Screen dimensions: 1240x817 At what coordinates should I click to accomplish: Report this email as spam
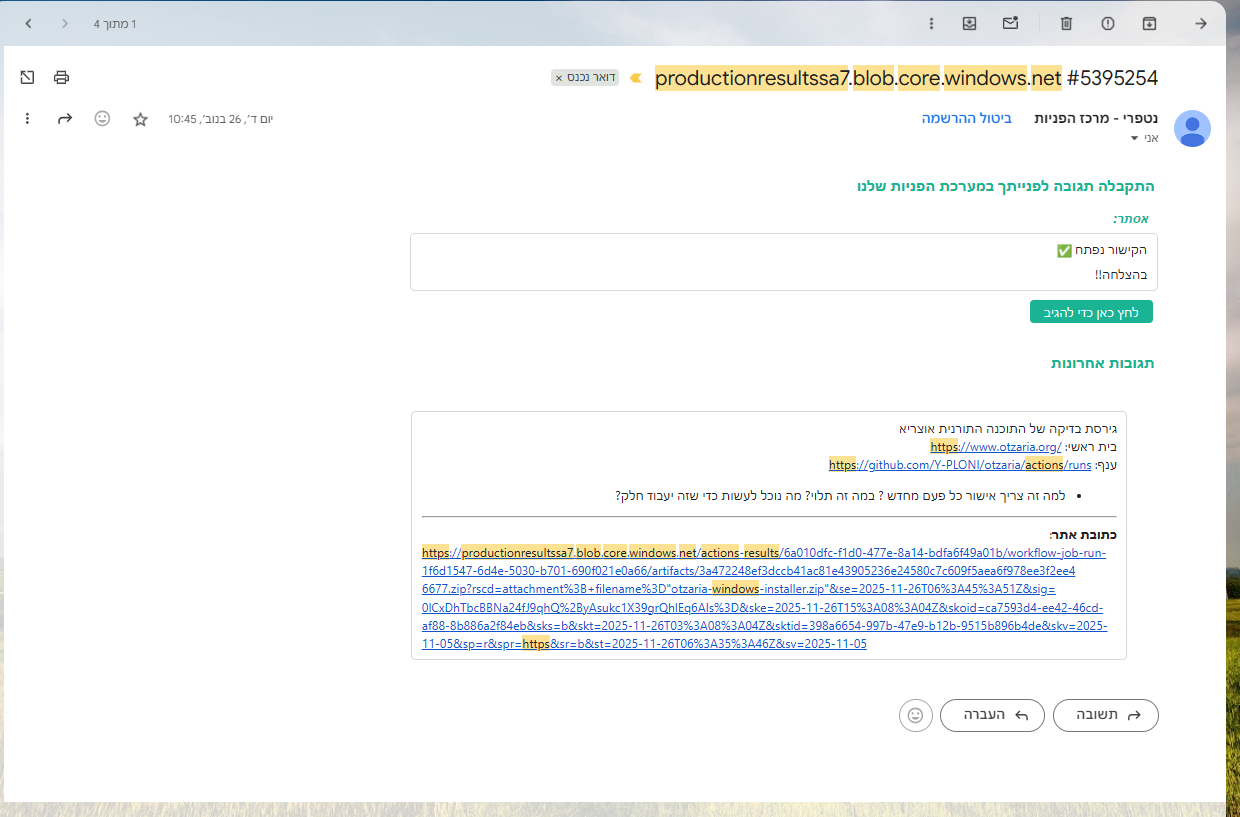tap(1108, 23)
